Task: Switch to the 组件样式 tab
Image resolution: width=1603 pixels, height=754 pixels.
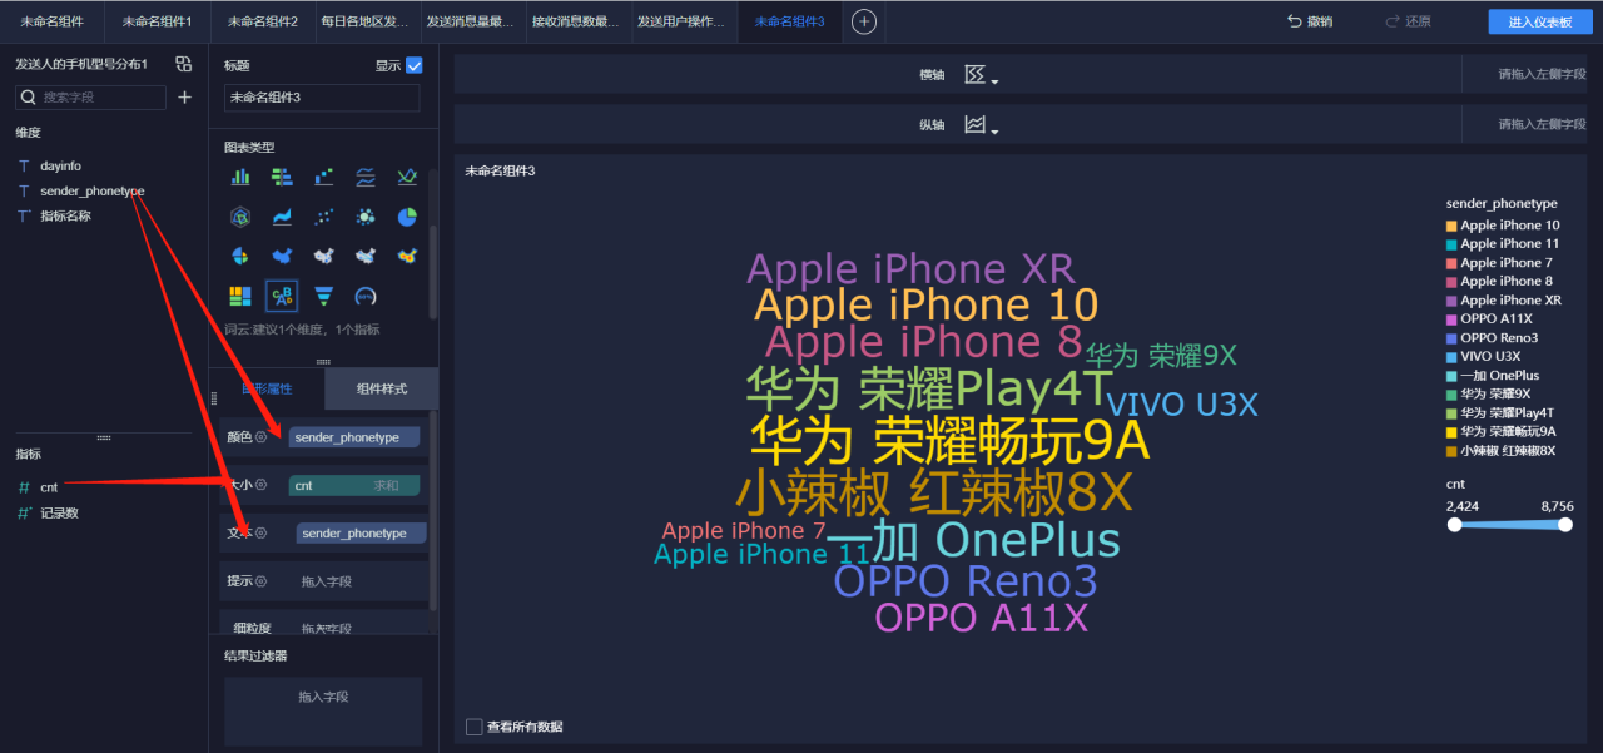Action: (381, 389)
